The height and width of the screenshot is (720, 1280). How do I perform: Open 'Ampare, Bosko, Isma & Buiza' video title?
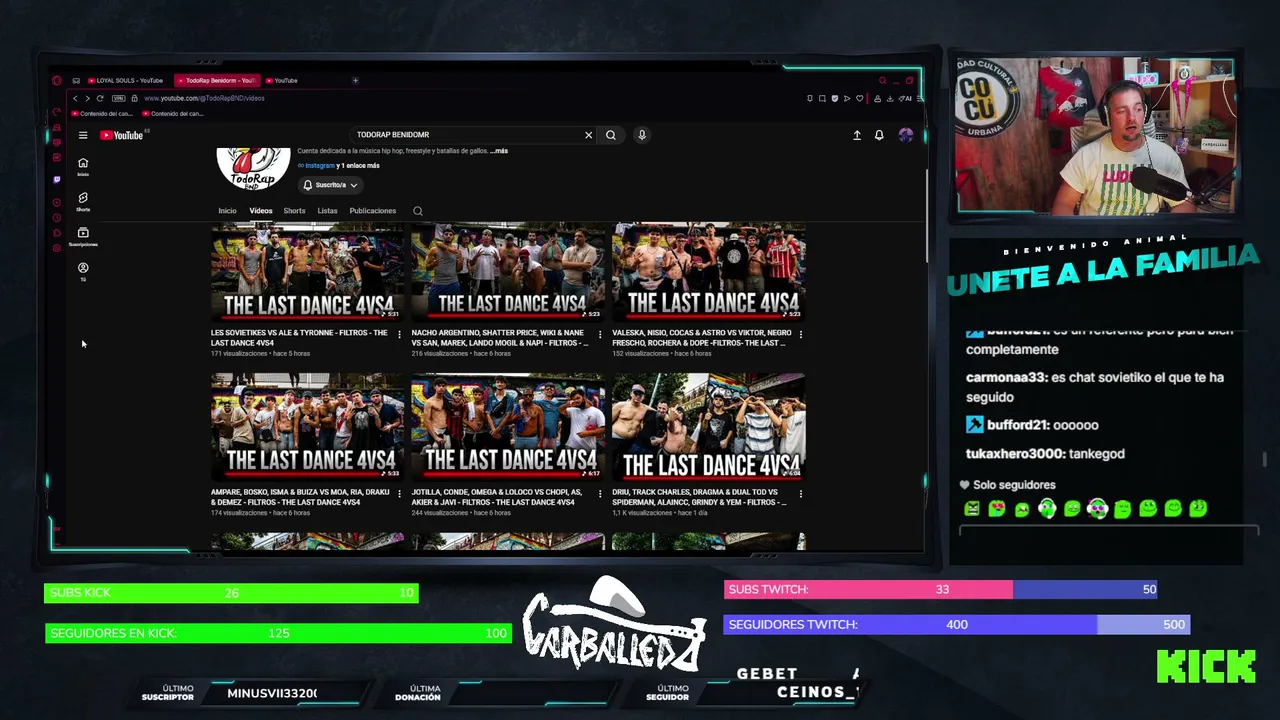pyautogui.click(x=300, y=497)
